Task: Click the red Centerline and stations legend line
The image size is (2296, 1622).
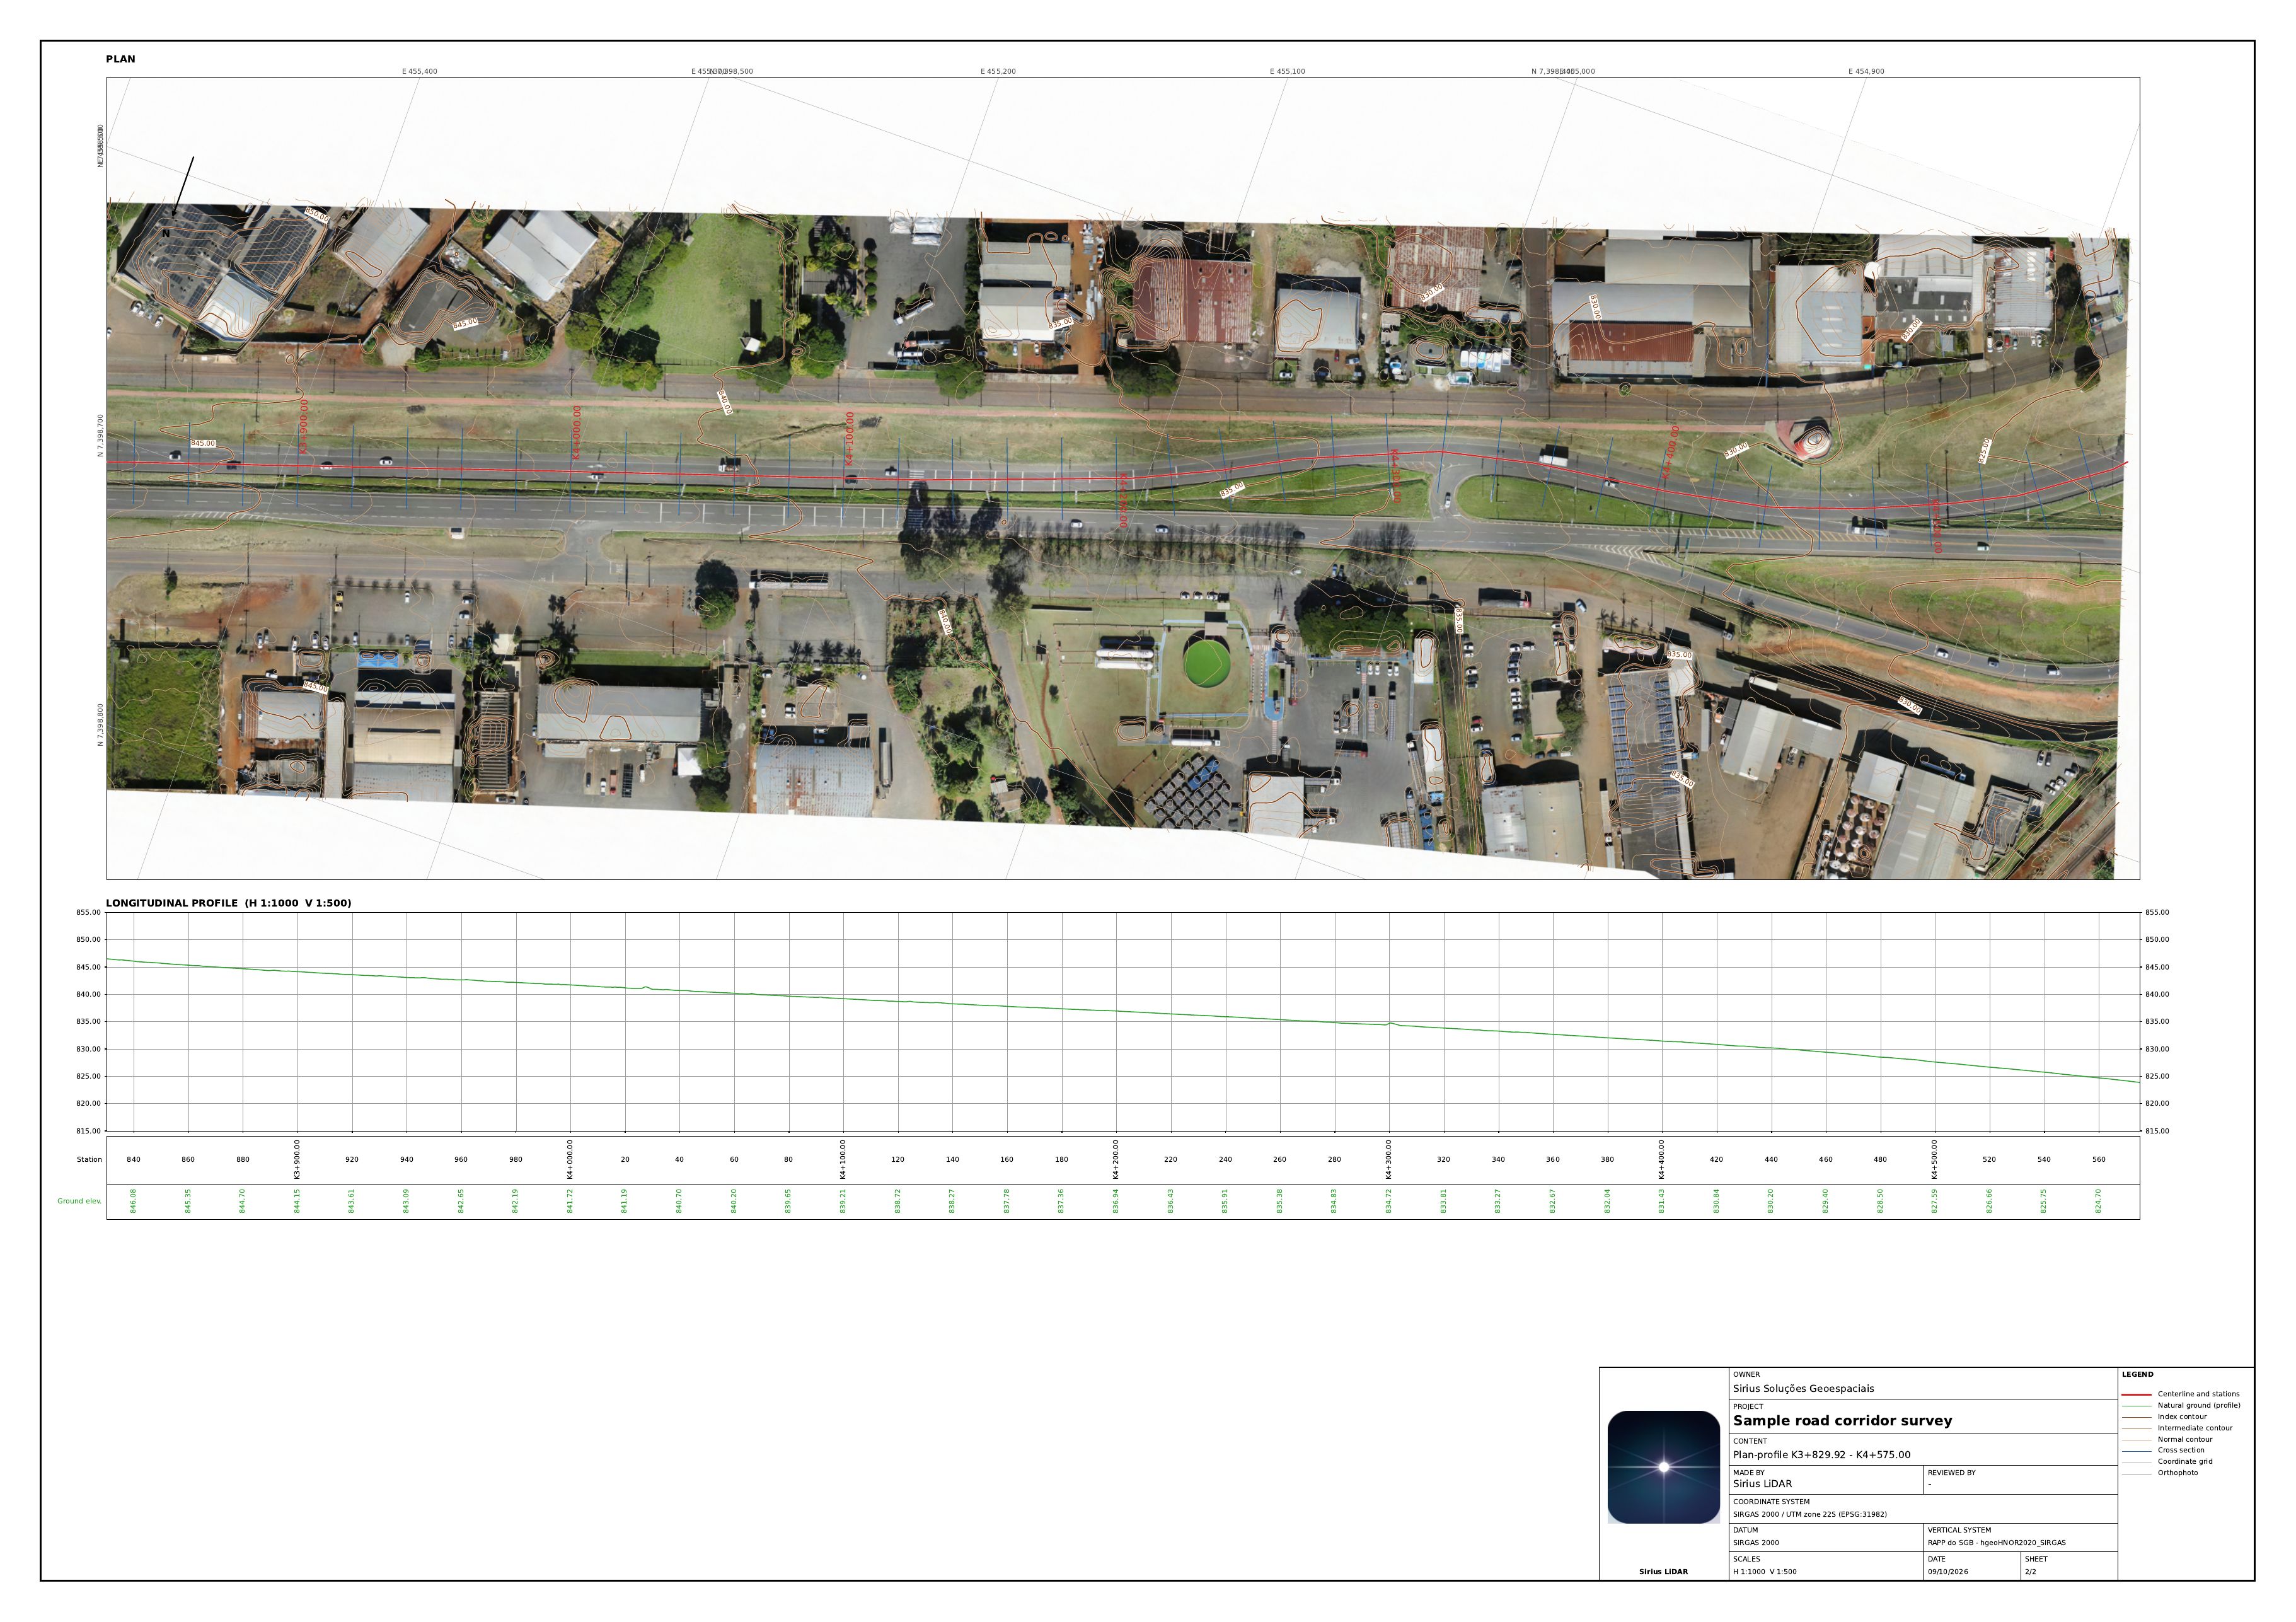Action: (2136, 1394)
